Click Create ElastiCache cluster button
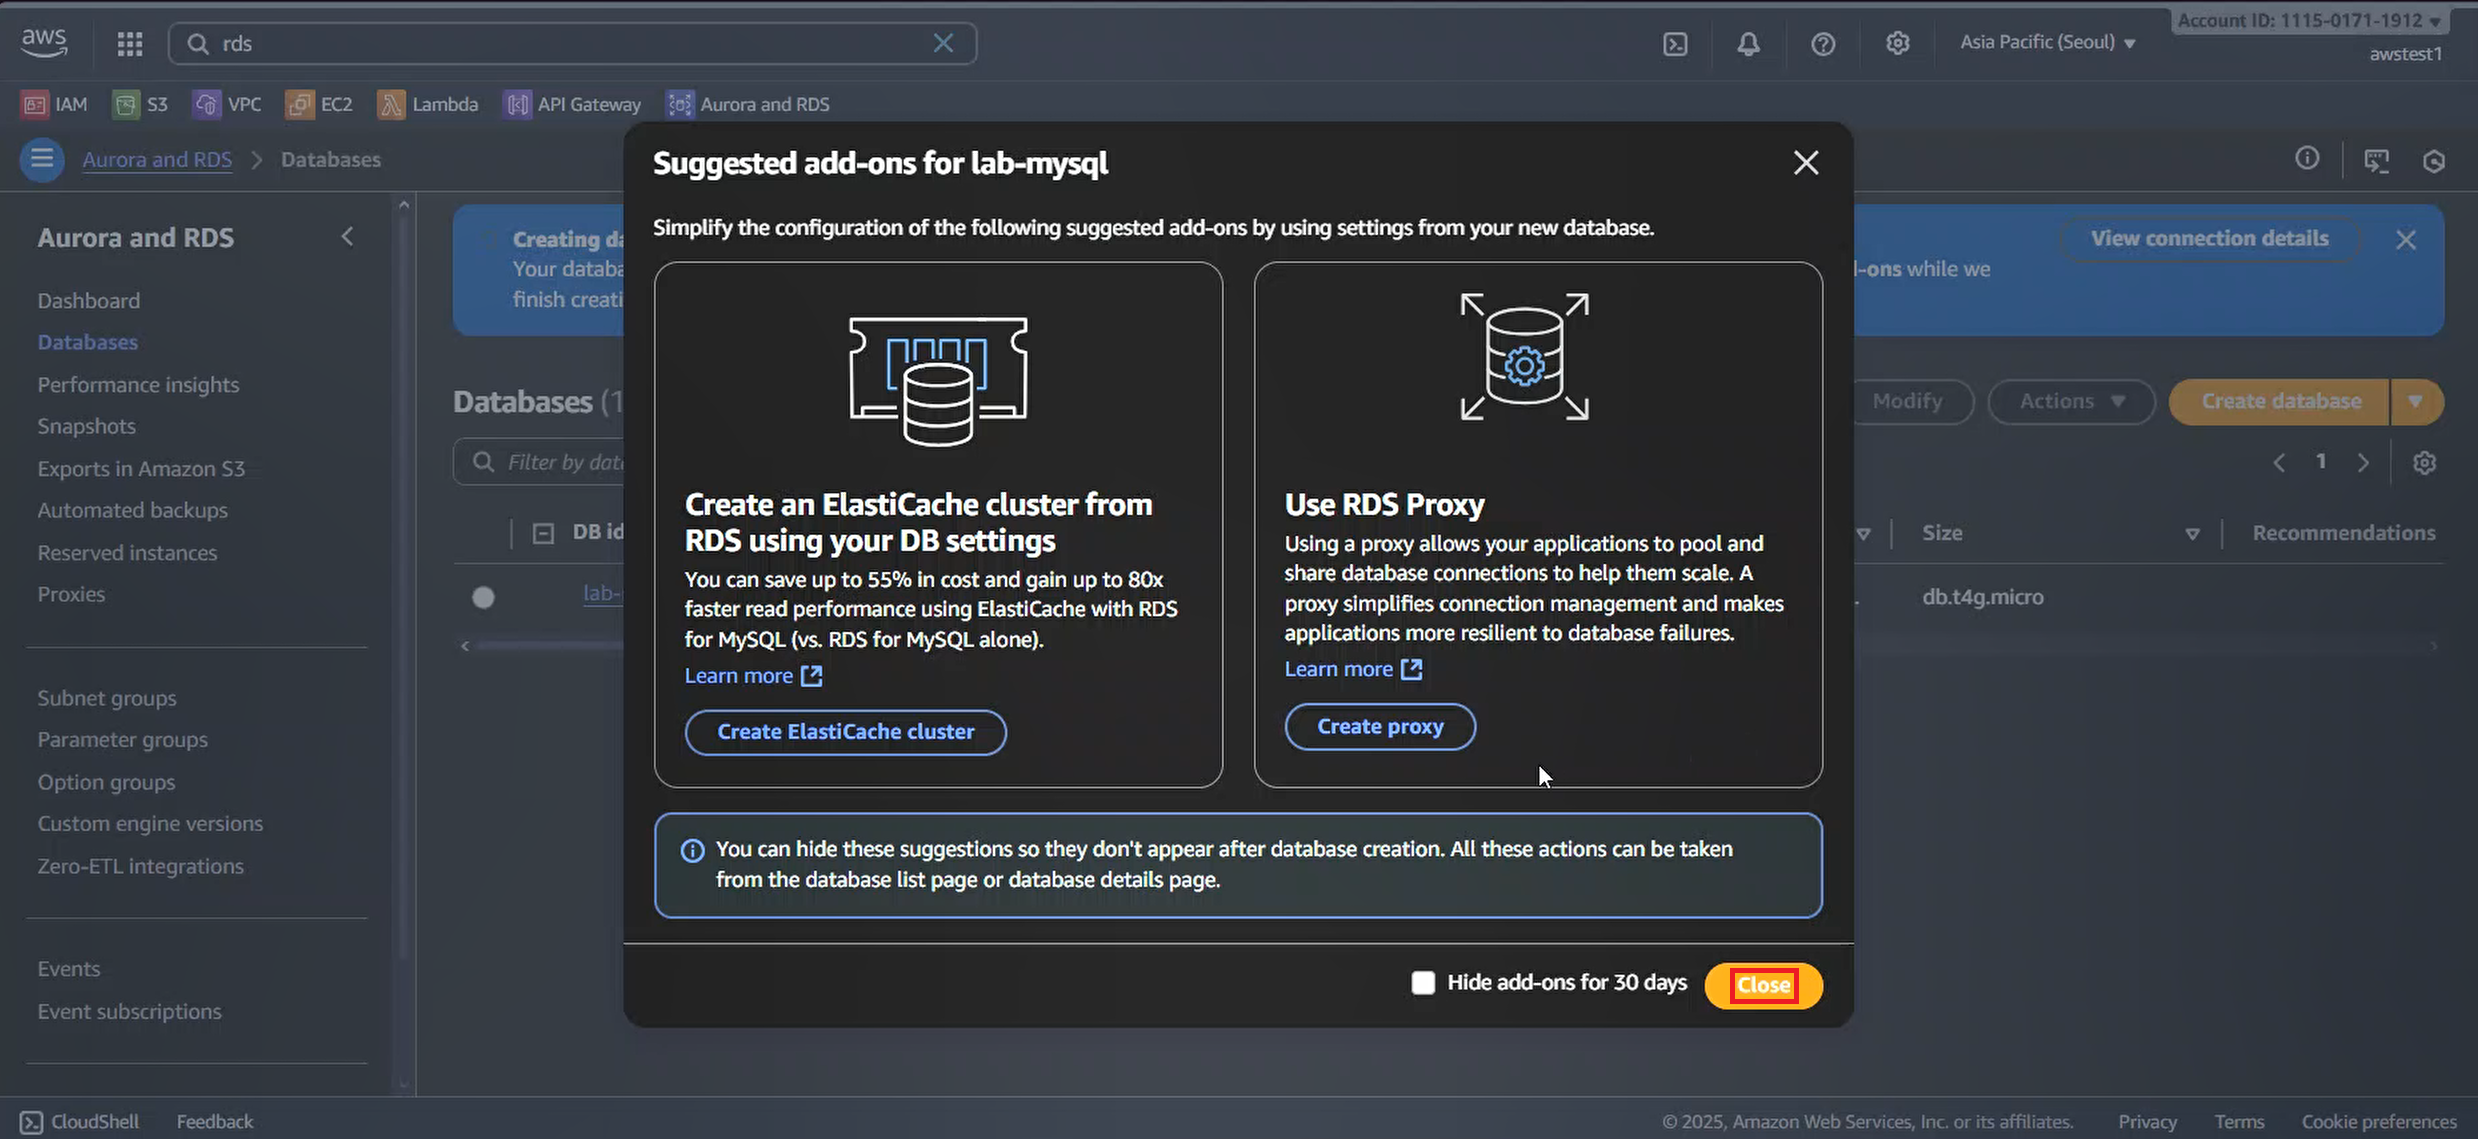The image size is (2478, 1139). click(x=845, y=732)
